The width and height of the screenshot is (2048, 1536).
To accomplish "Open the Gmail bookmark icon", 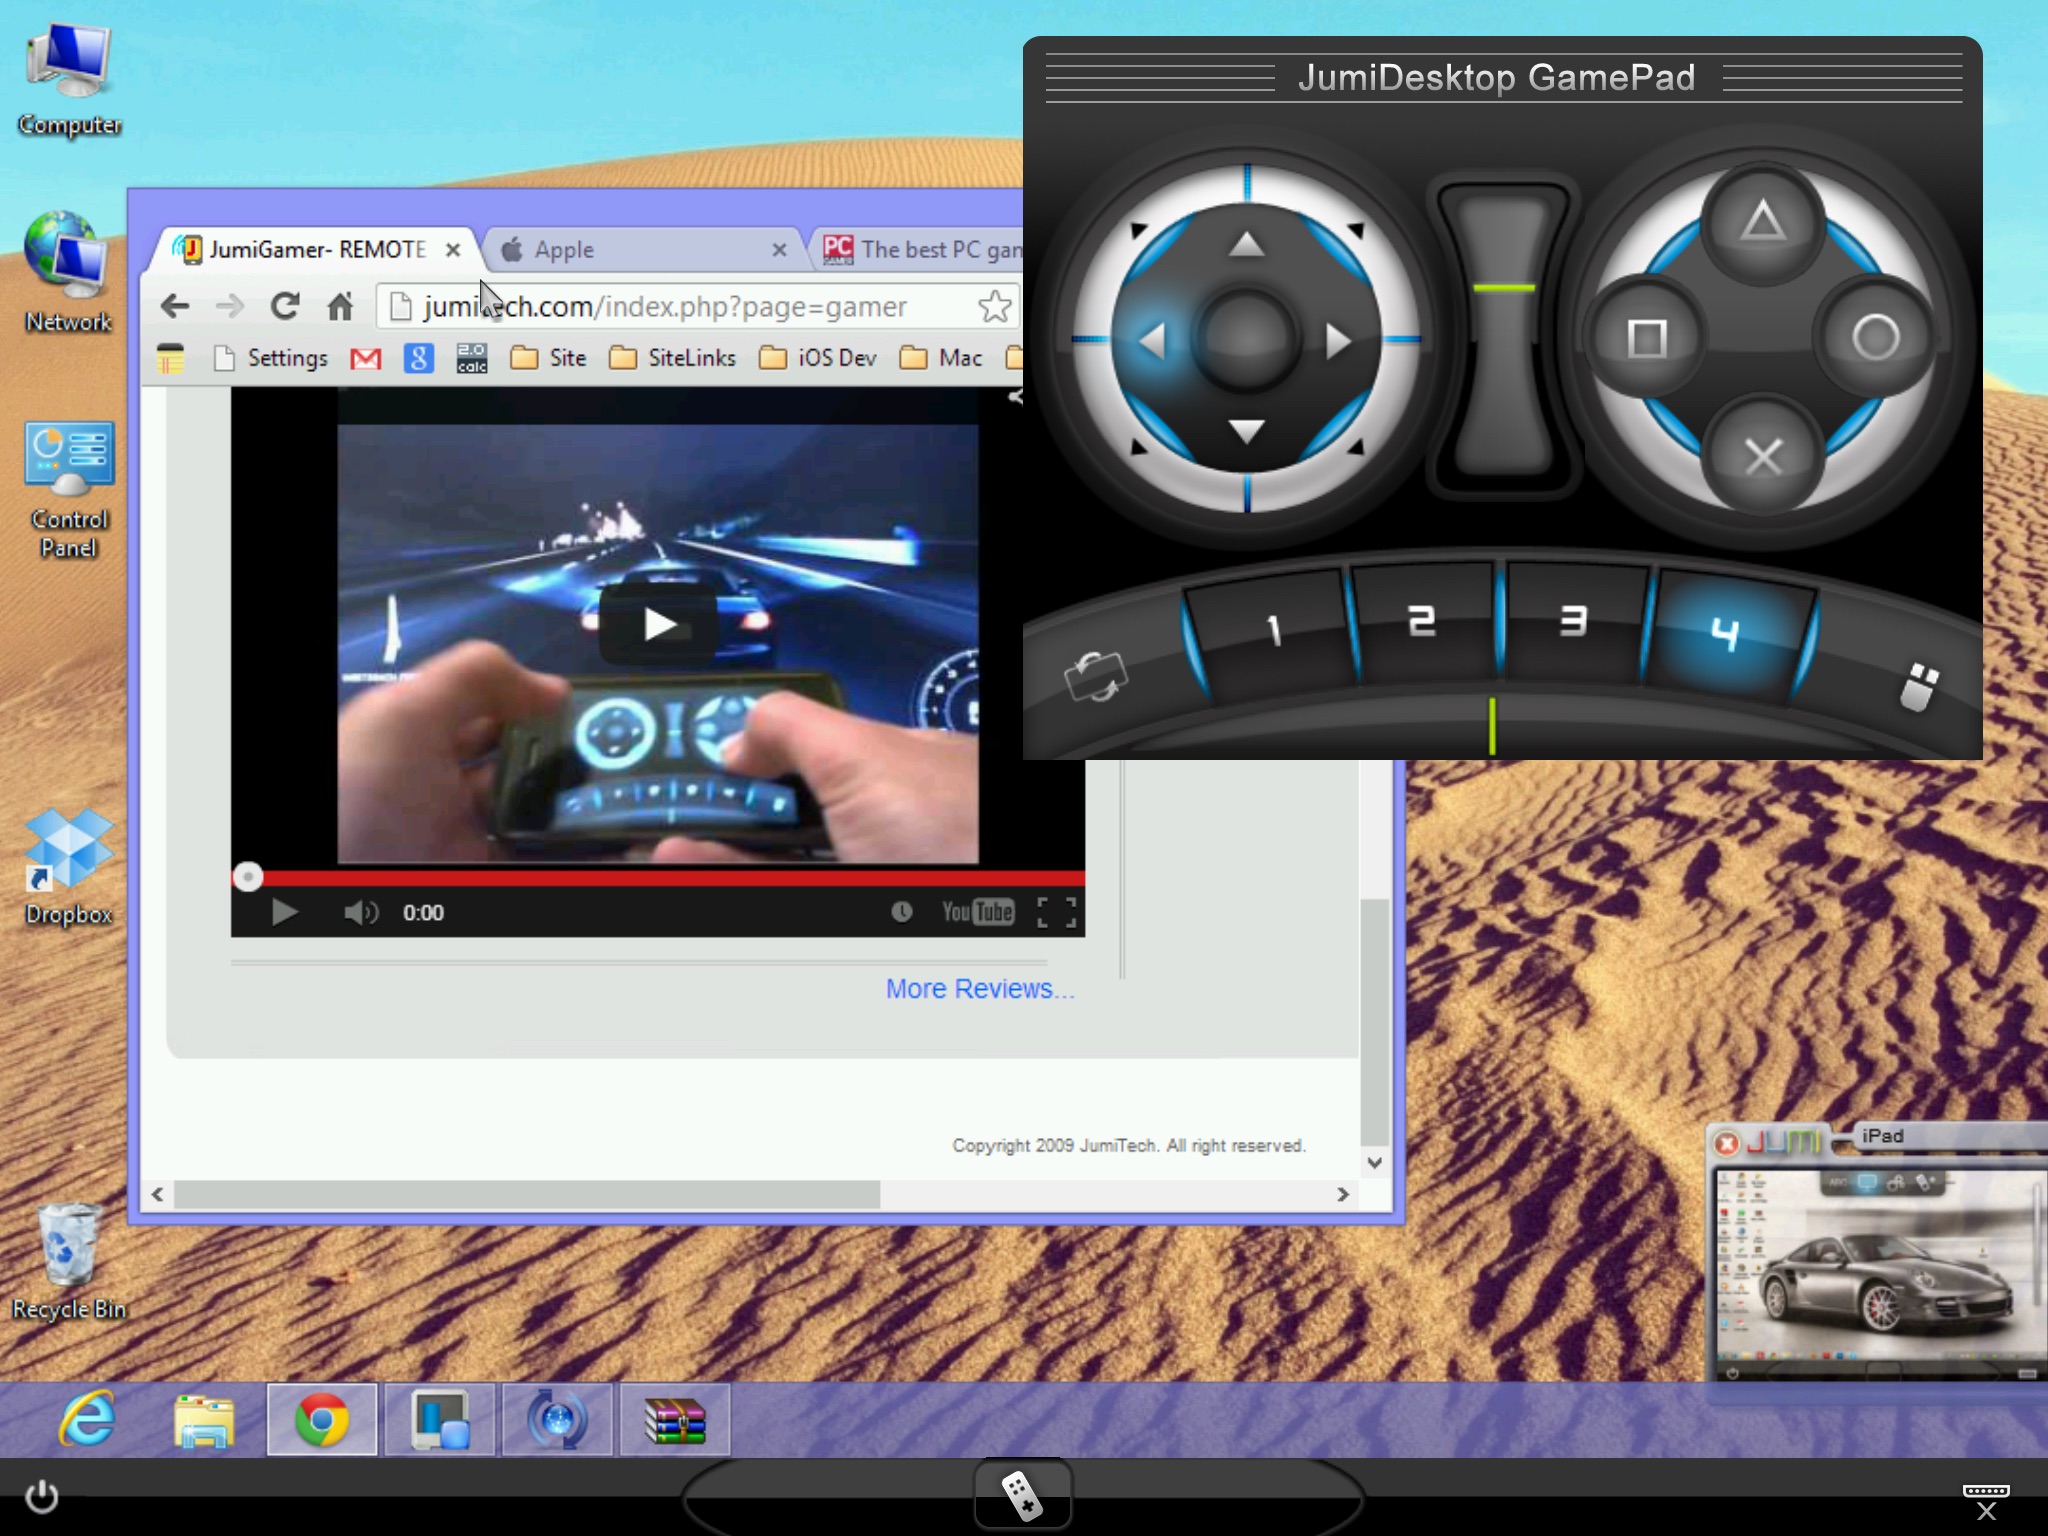I will coord(366,358).
